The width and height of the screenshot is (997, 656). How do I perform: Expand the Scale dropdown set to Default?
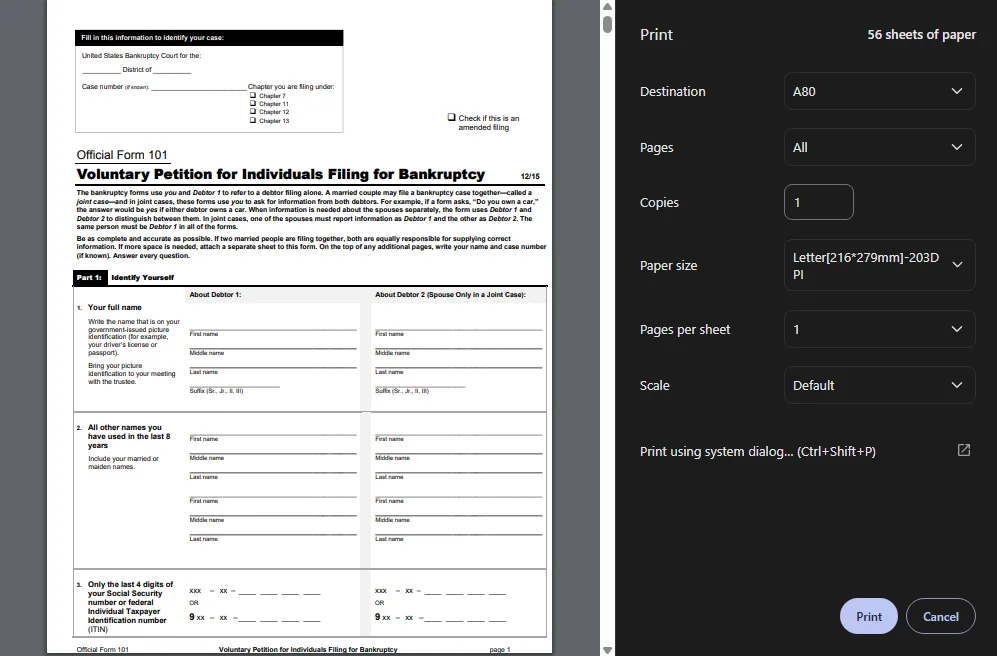[879, 385]
